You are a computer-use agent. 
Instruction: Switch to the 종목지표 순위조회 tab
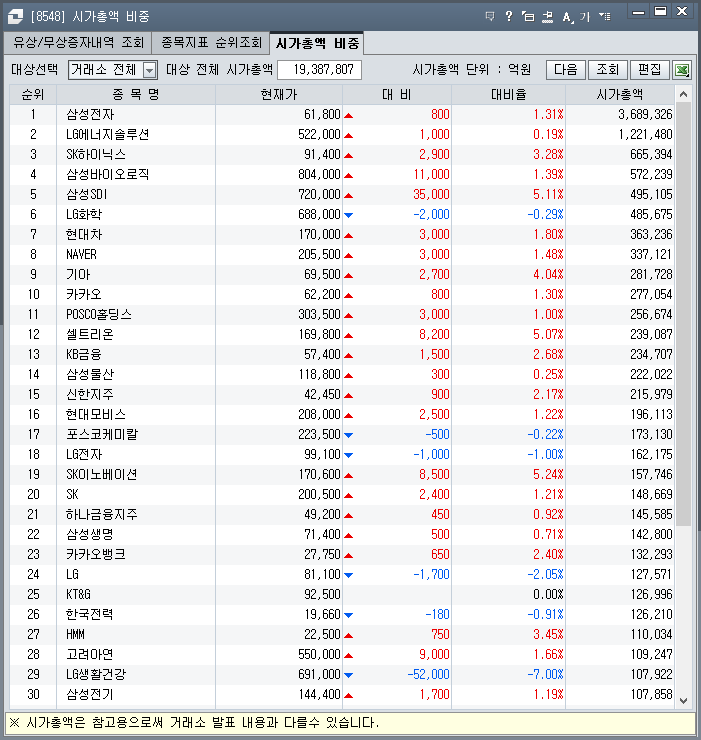[x=211, y=43]
